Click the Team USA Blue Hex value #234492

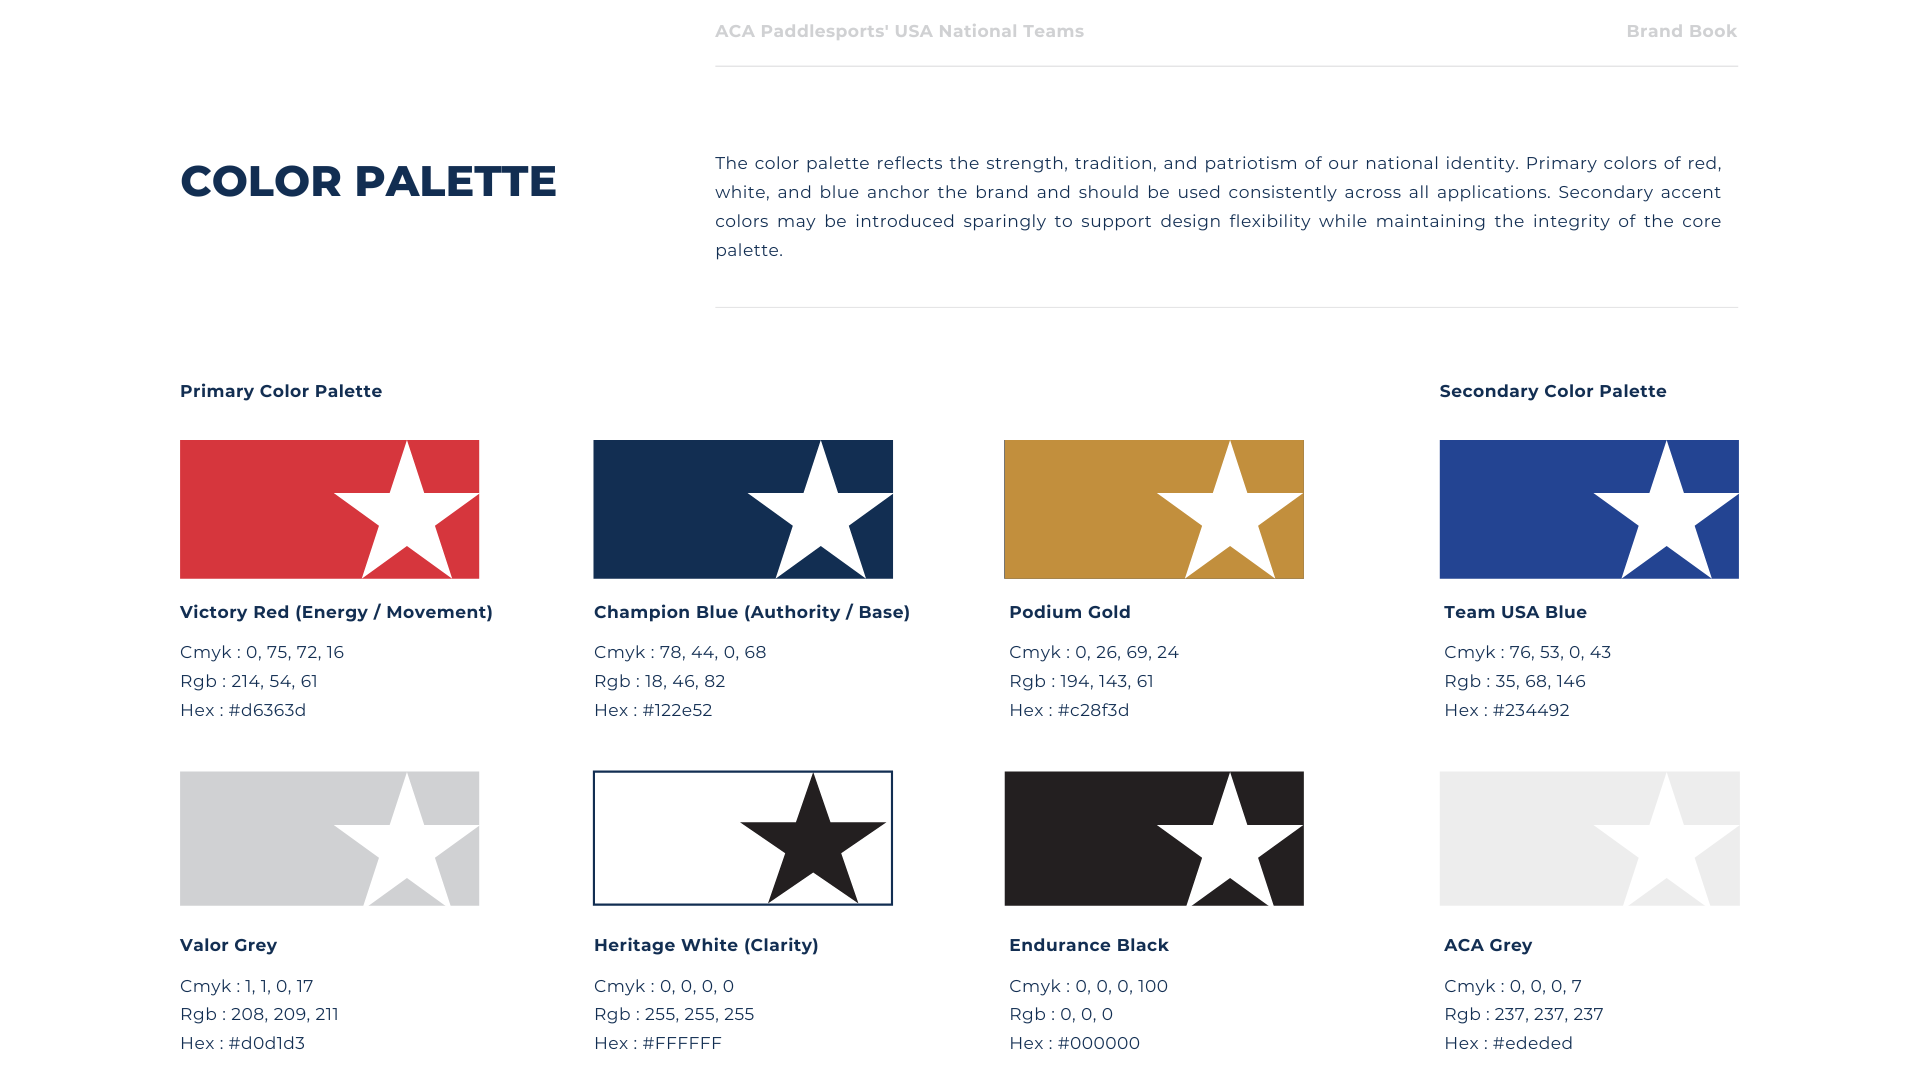click(1530, 710)
